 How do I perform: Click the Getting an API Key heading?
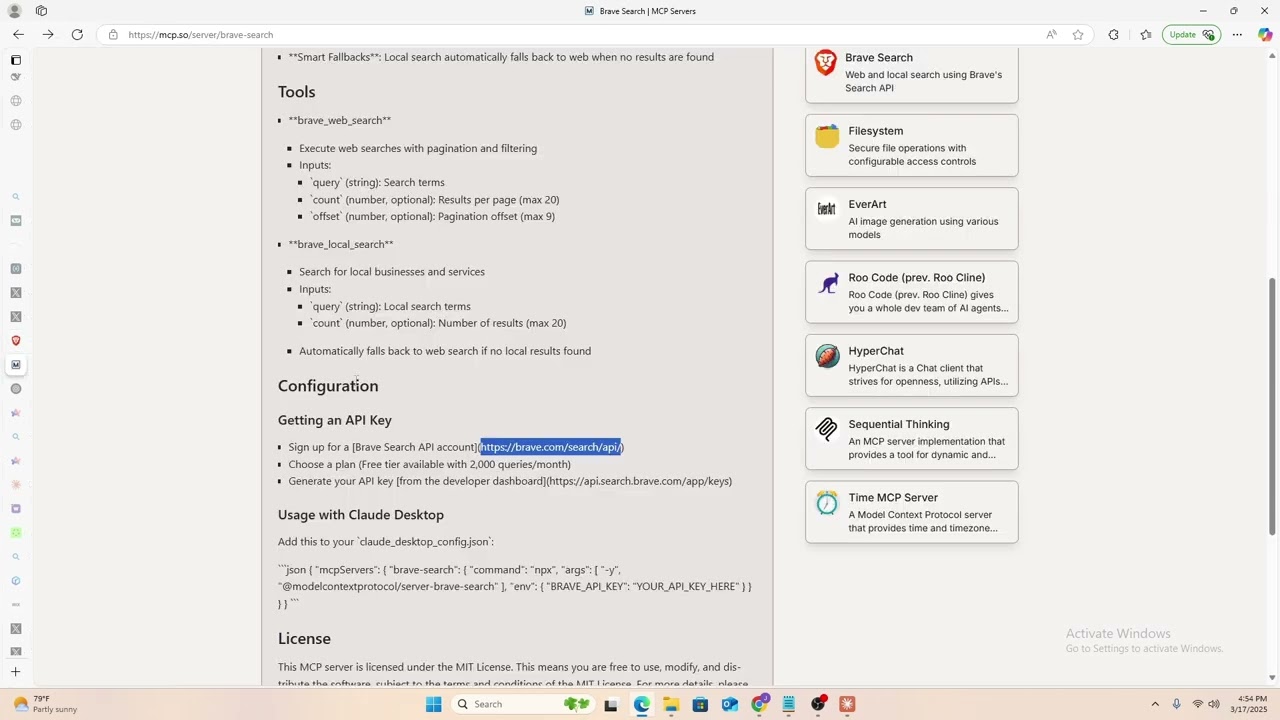pyautogui.click(x=335, y=420)
